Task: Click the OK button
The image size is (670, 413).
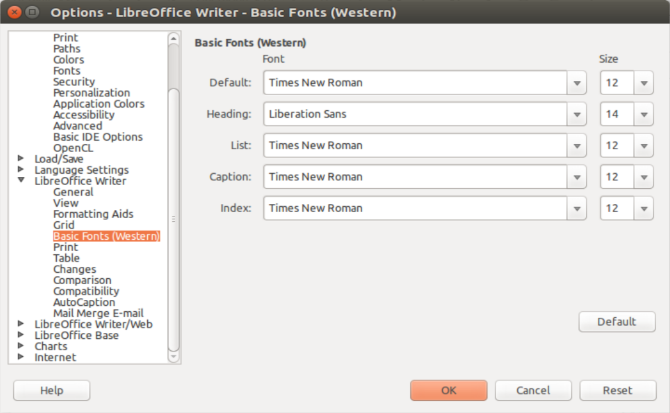Action: (449, 390)
